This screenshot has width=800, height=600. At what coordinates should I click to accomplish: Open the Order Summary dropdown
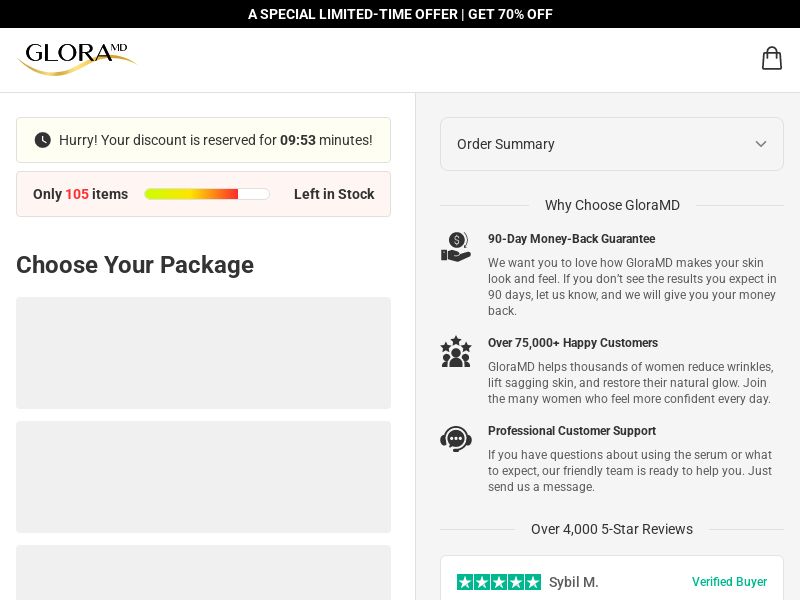point(612,144)
